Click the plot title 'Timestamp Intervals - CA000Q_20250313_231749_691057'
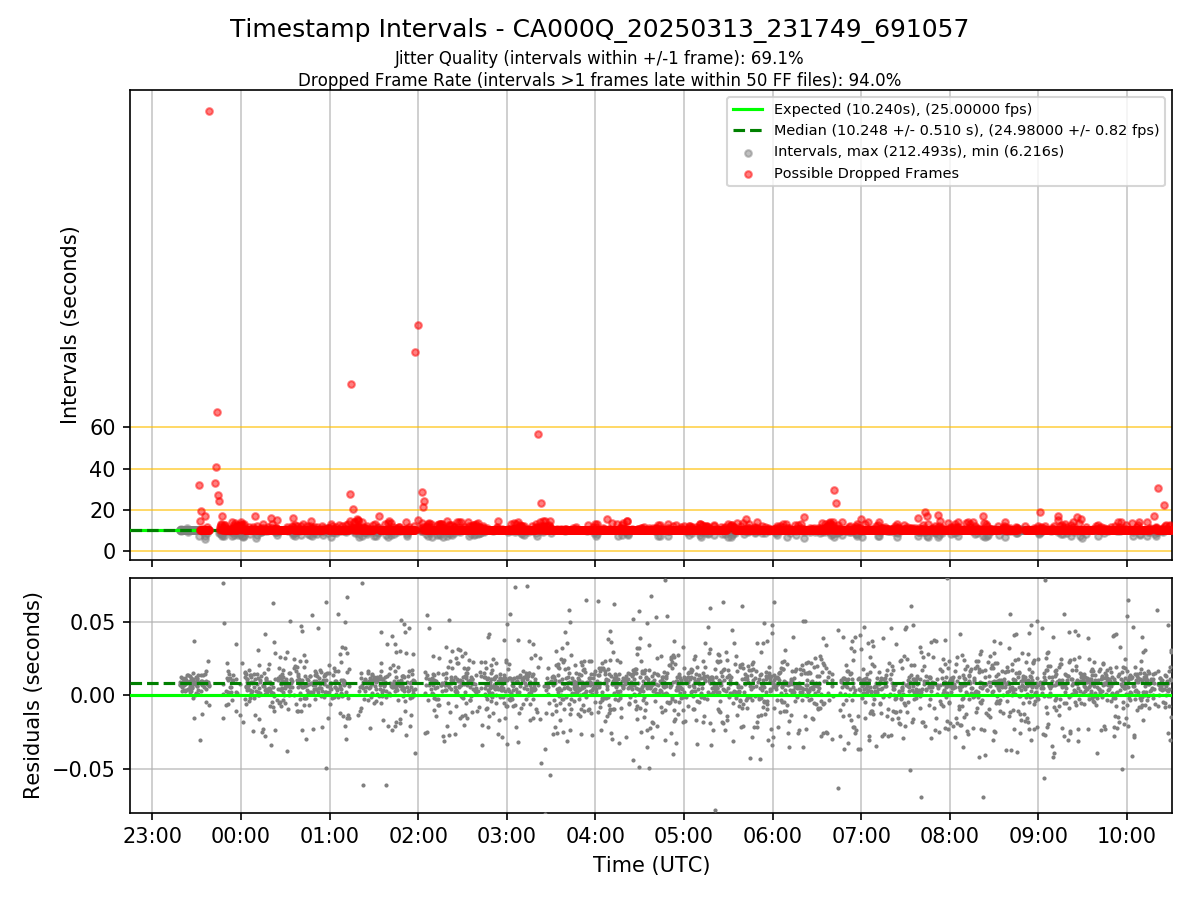Image resolution: width=1200 pixels, height=900 pixels. coord(599,29)
